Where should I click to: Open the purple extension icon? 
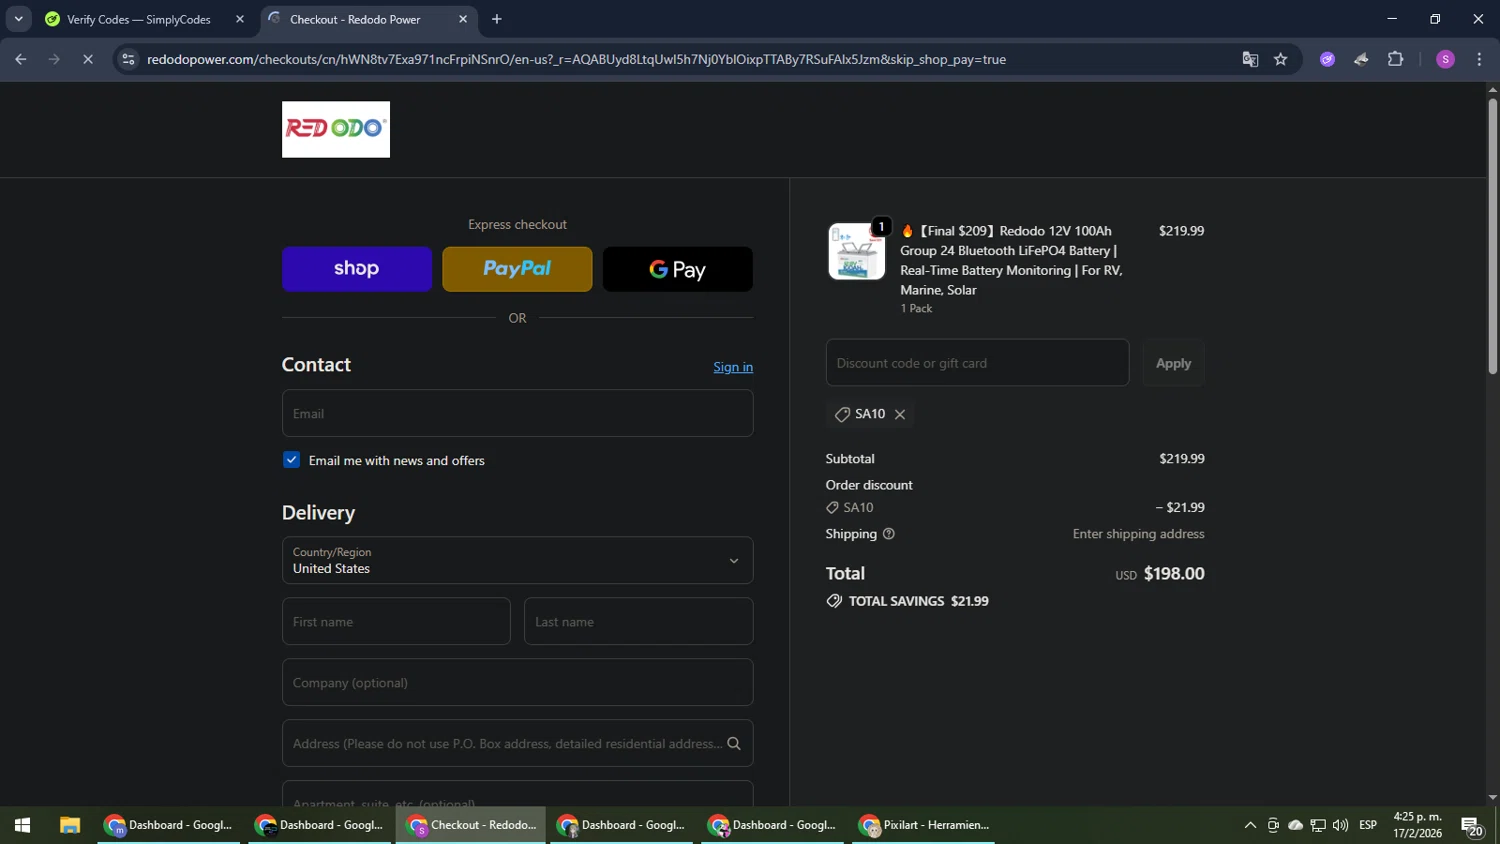coord(1327,59)
